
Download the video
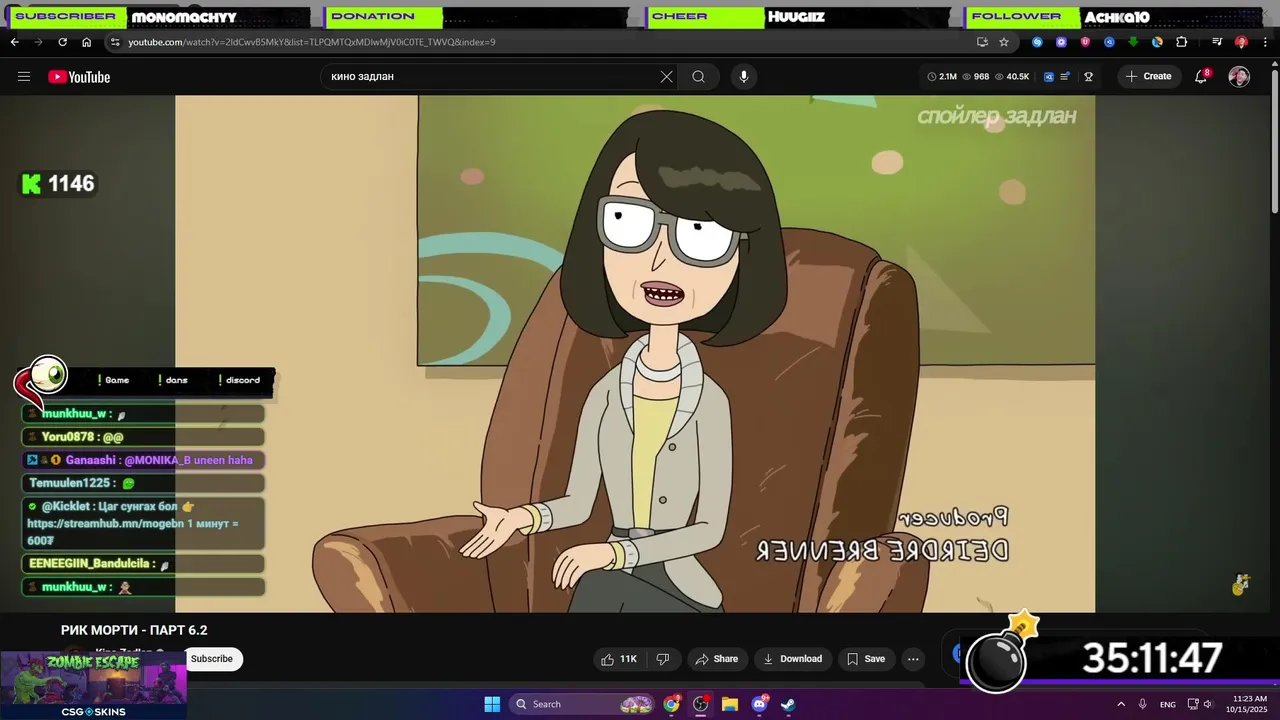click(x=793, y=659)
